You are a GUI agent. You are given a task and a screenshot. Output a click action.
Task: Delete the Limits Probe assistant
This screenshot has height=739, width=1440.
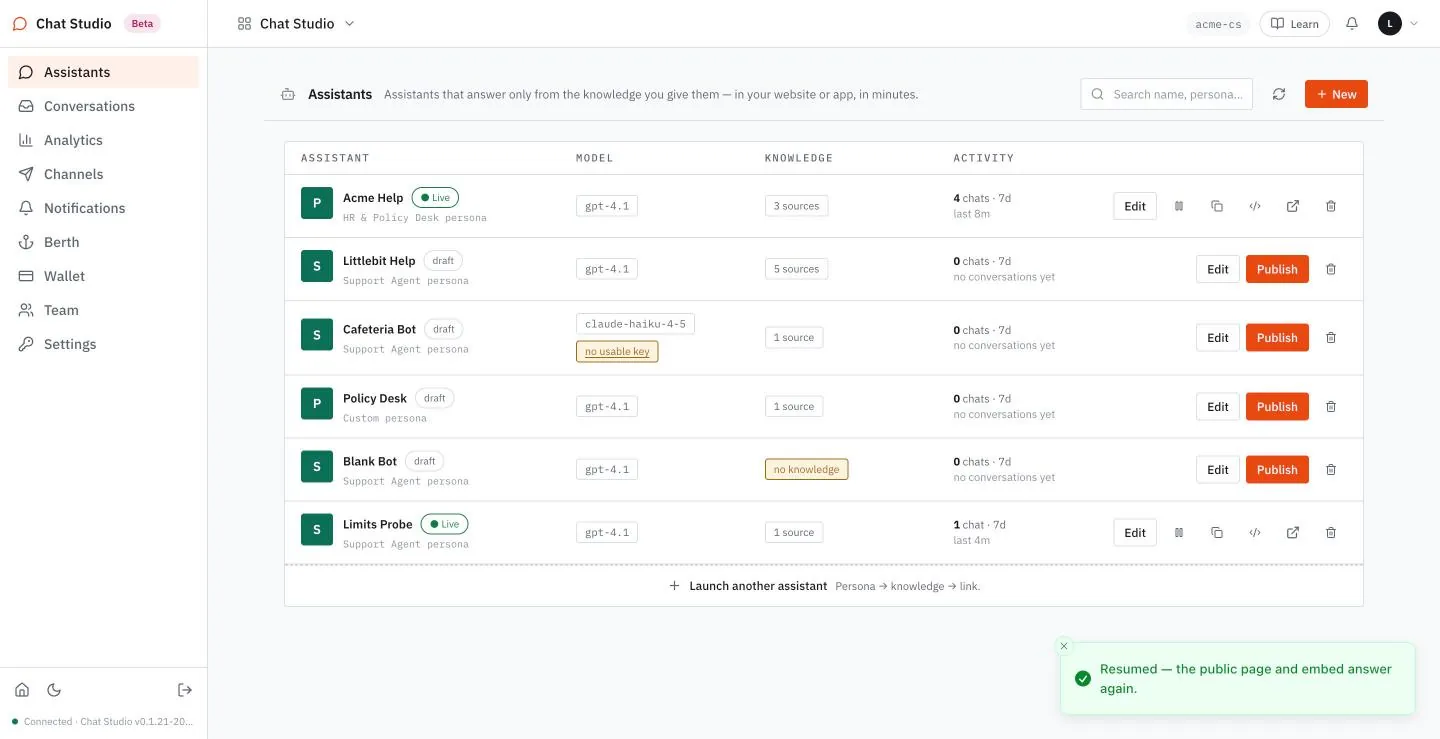click(x=1331, y=533)
